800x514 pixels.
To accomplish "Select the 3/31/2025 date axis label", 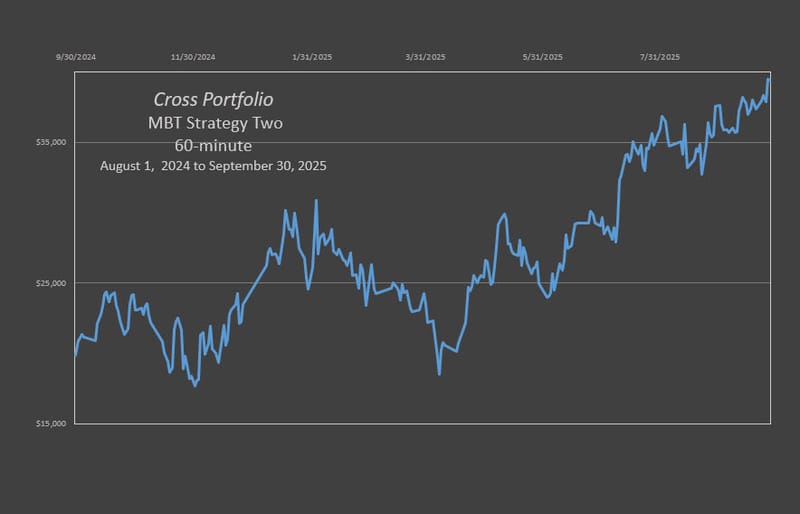I will coord(426,57).
